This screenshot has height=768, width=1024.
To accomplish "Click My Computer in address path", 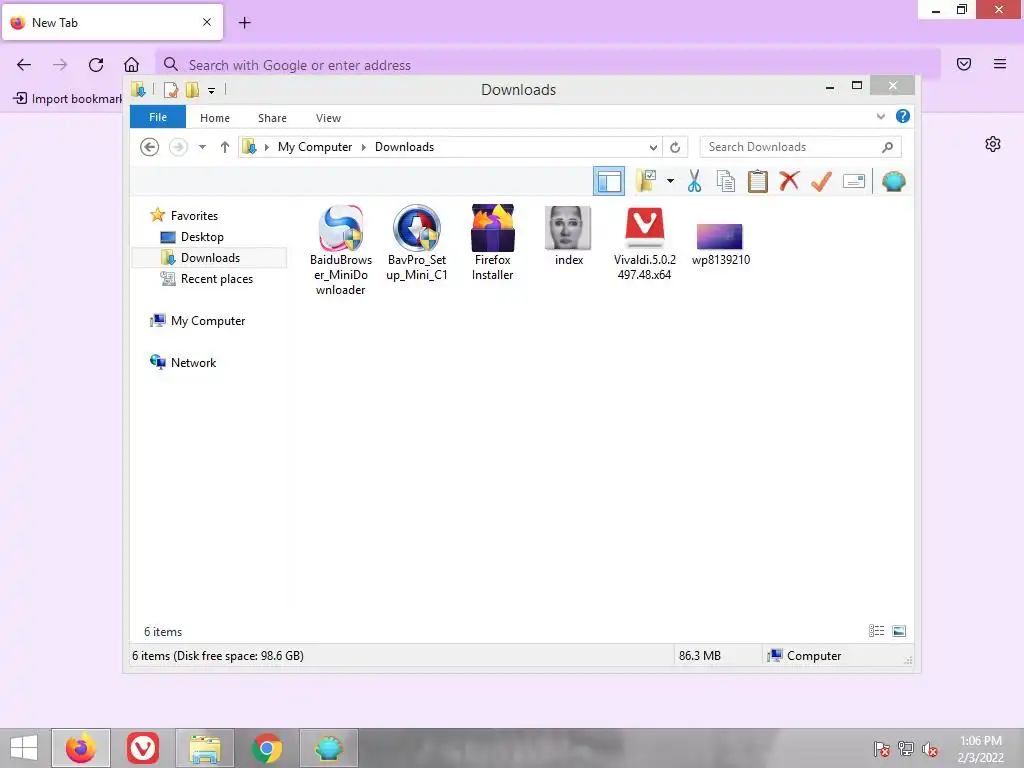I will pyautogui.click(x=315, y=147).
